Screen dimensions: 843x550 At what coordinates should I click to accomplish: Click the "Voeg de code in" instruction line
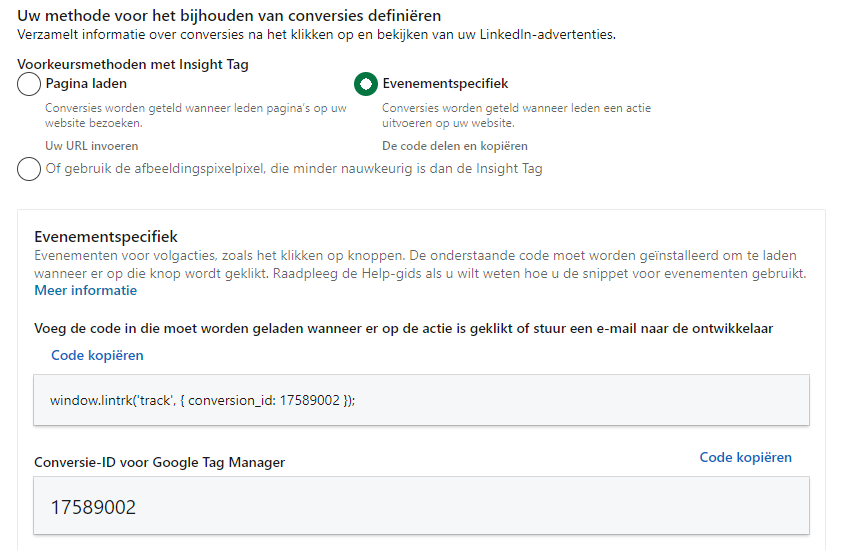403,328
